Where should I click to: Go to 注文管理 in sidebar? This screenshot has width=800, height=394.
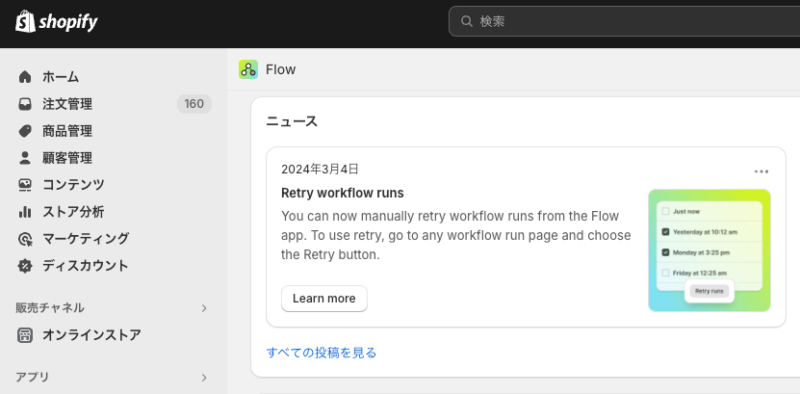click(114, 104)
